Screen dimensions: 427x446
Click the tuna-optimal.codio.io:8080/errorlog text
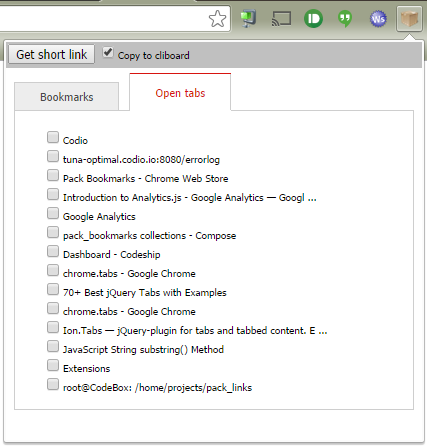[141, 160]
